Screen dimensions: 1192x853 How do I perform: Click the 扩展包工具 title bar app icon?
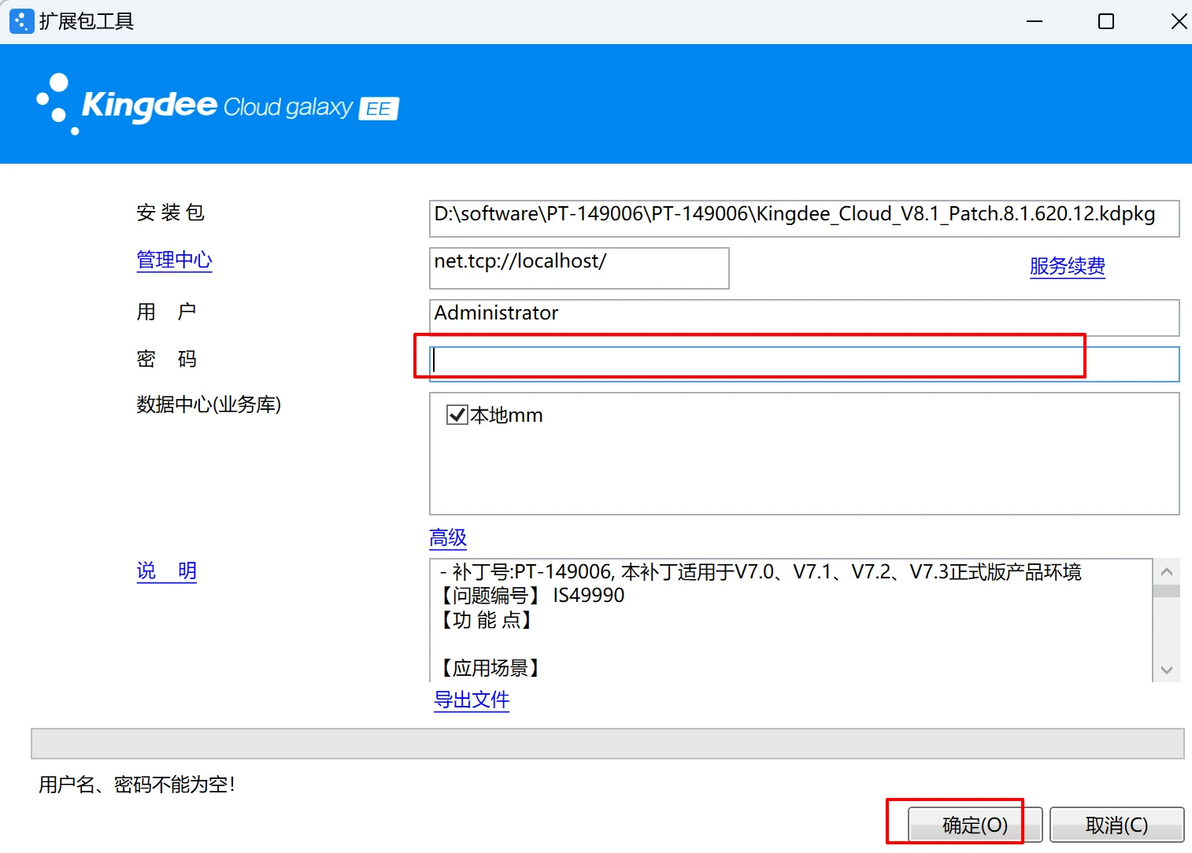(21, 21)
